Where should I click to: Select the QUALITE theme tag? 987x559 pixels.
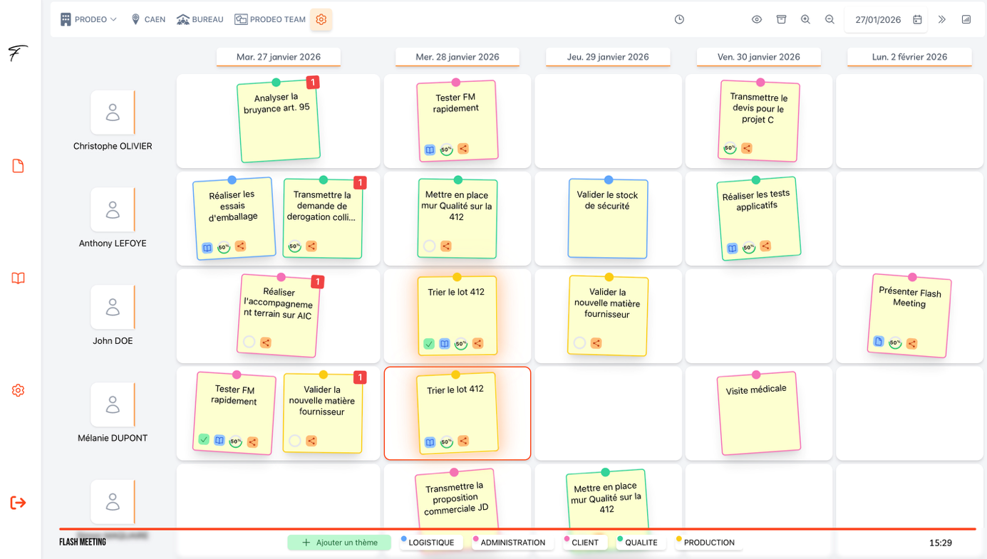coord(641,543)
